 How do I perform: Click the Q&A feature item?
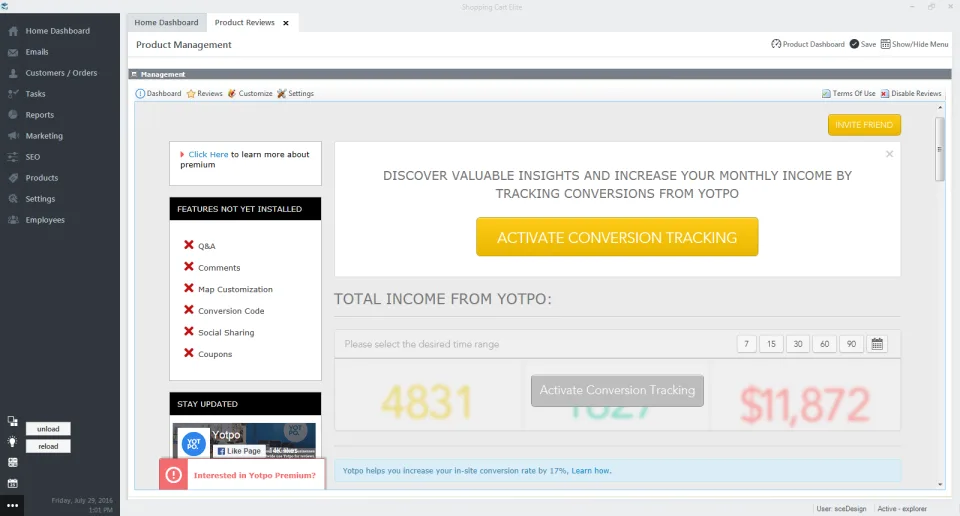pyautogui.click(x=200, y=245)
